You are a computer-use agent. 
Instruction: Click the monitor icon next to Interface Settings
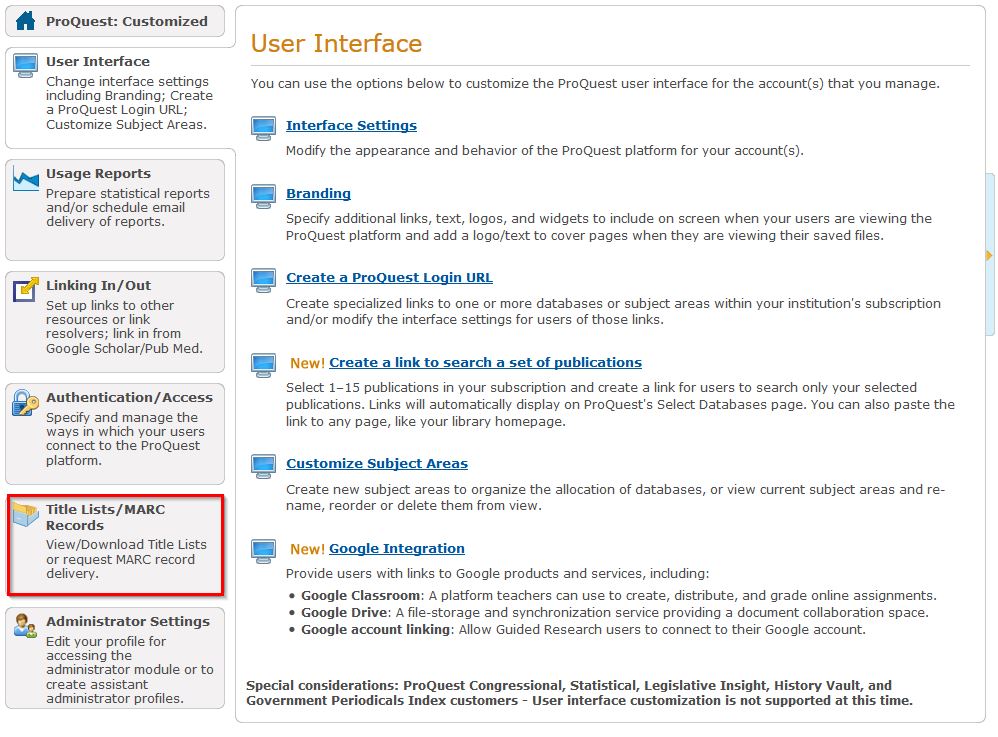pos(263,127)
